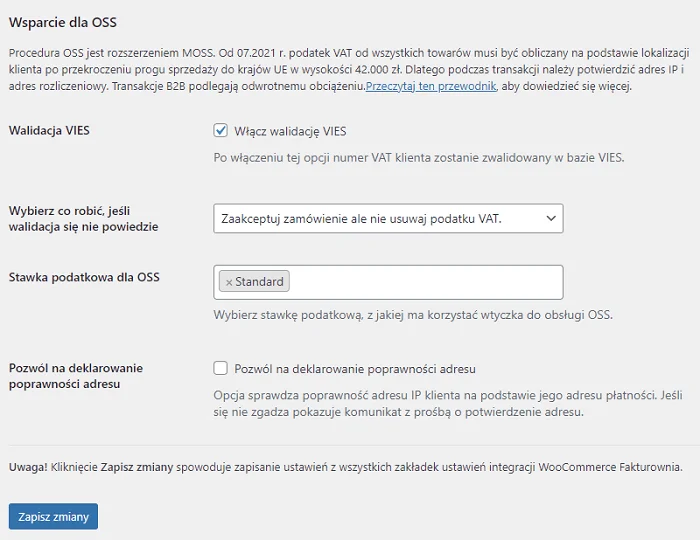Viewport: 700px width, 540px height.
Task: Open the failed validation action dropdown
Action: point(388,219)
